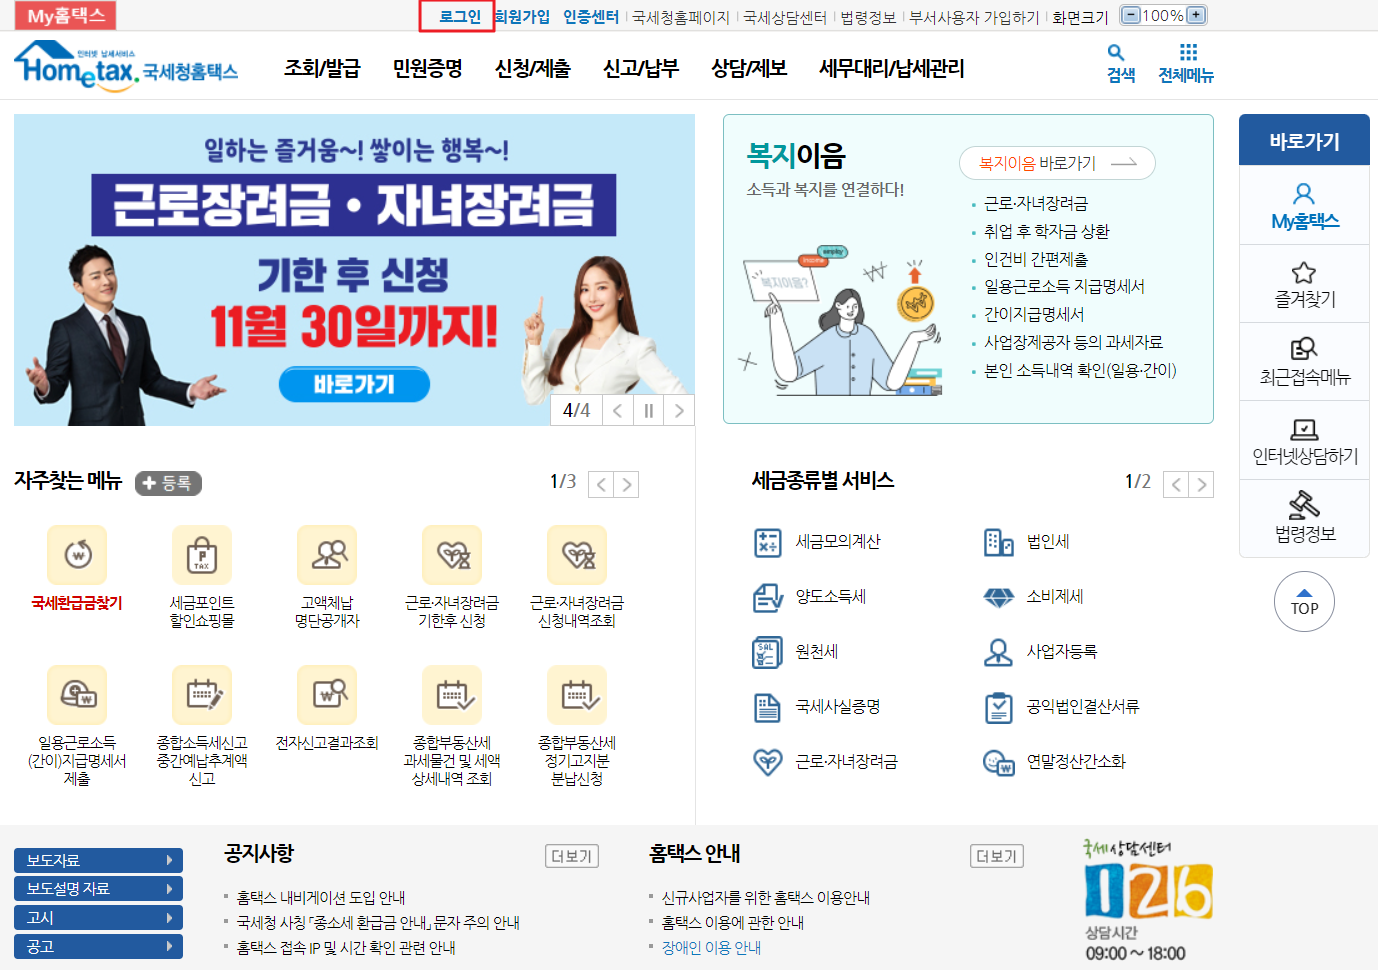Viewport: 1378px width, 970px height.
Task: Open notice 홈택스 내비게이션 도입 안내
Action: coord(321,898)
